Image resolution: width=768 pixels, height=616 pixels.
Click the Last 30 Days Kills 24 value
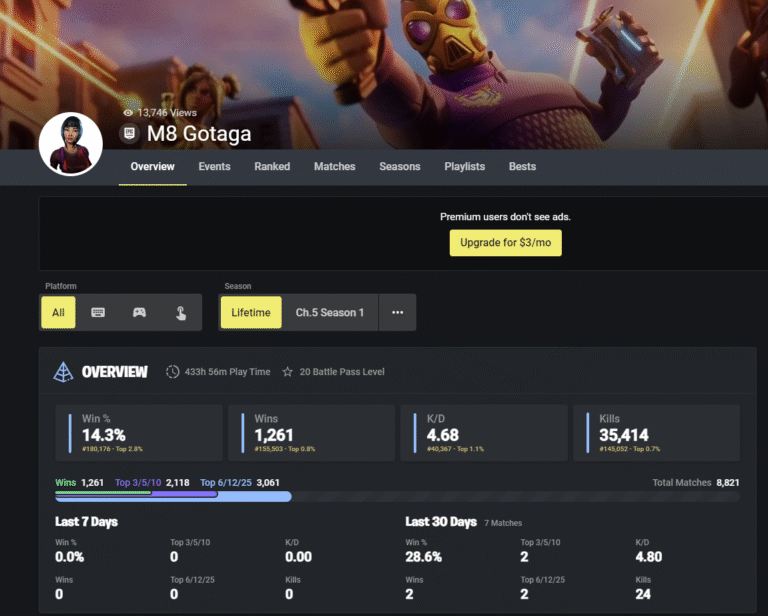click(x=643, y=594)
